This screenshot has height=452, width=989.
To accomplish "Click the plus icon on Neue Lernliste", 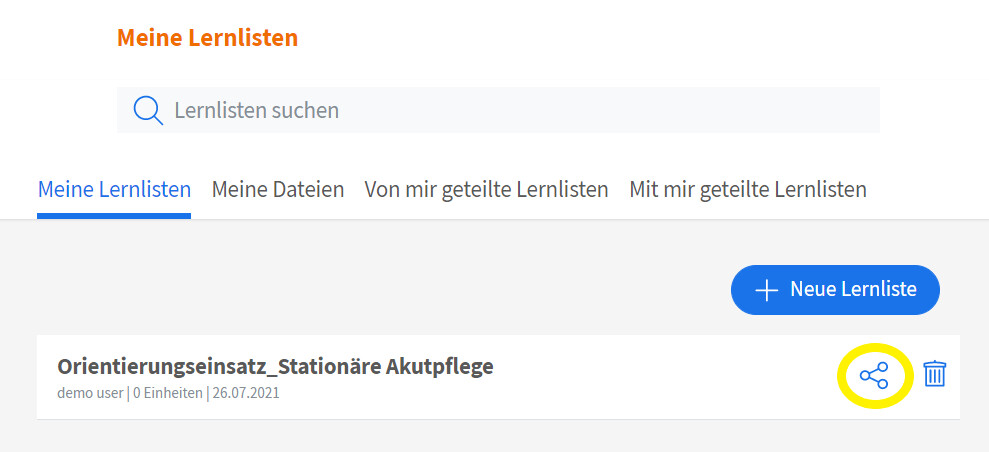I will (x=766, y=290).
